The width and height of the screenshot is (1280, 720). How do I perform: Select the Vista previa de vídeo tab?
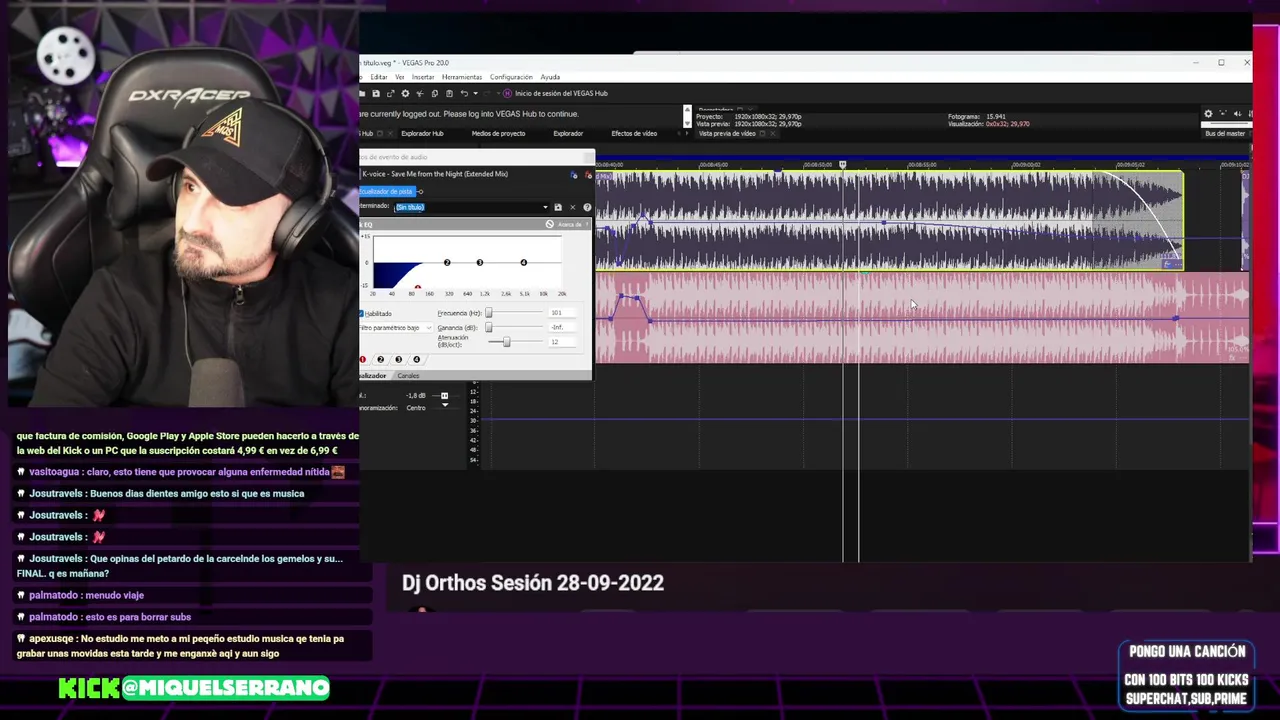(727, 133)
